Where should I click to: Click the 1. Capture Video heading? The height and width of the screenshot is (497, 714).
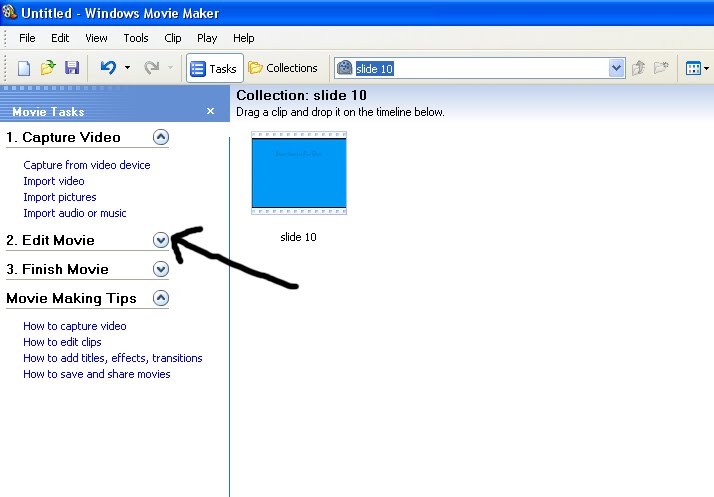click(x=63, y=137)
